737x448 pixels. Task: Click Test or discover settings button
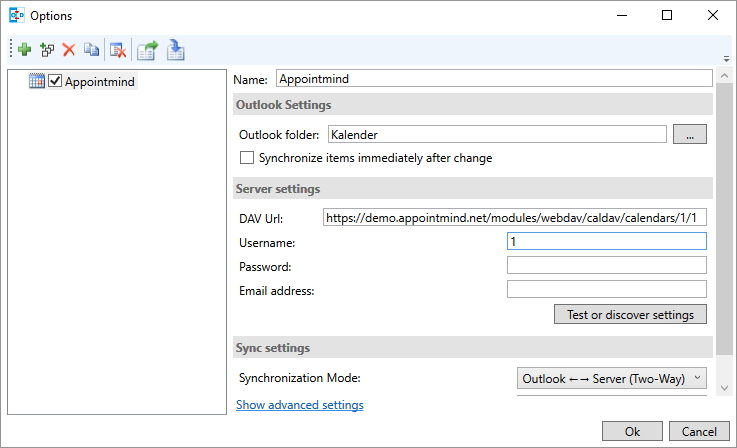pyautogui.click(x=630, y=314)
